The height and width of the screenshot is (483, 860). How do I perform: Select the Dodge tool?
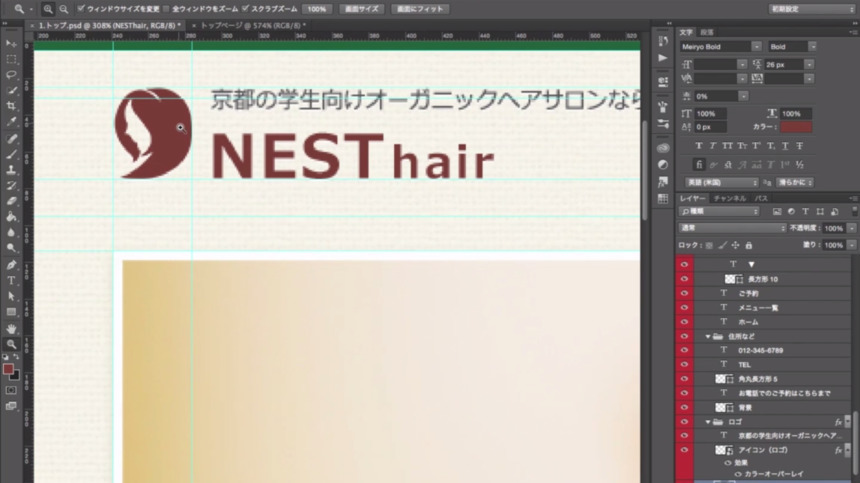coord(11,248)
